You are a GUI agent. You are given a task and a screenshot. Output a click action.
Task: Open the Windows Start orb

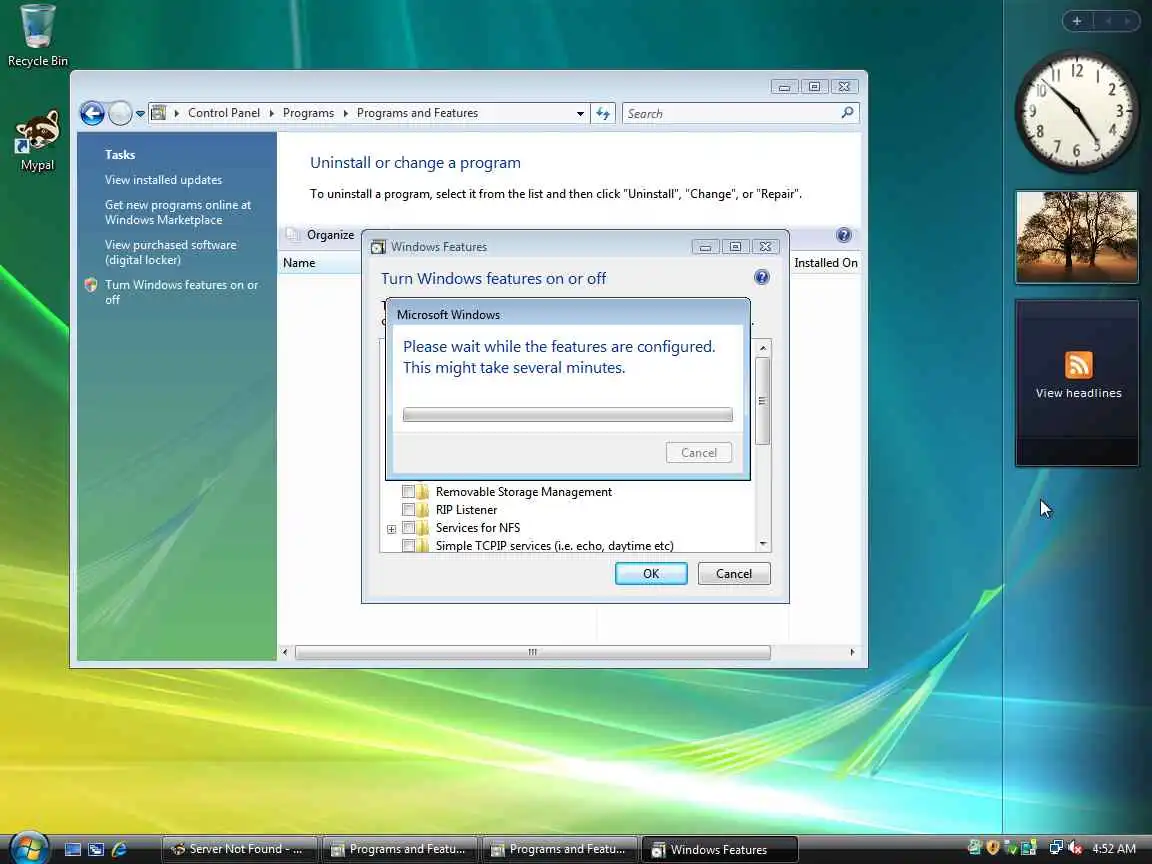pos(28,849)
